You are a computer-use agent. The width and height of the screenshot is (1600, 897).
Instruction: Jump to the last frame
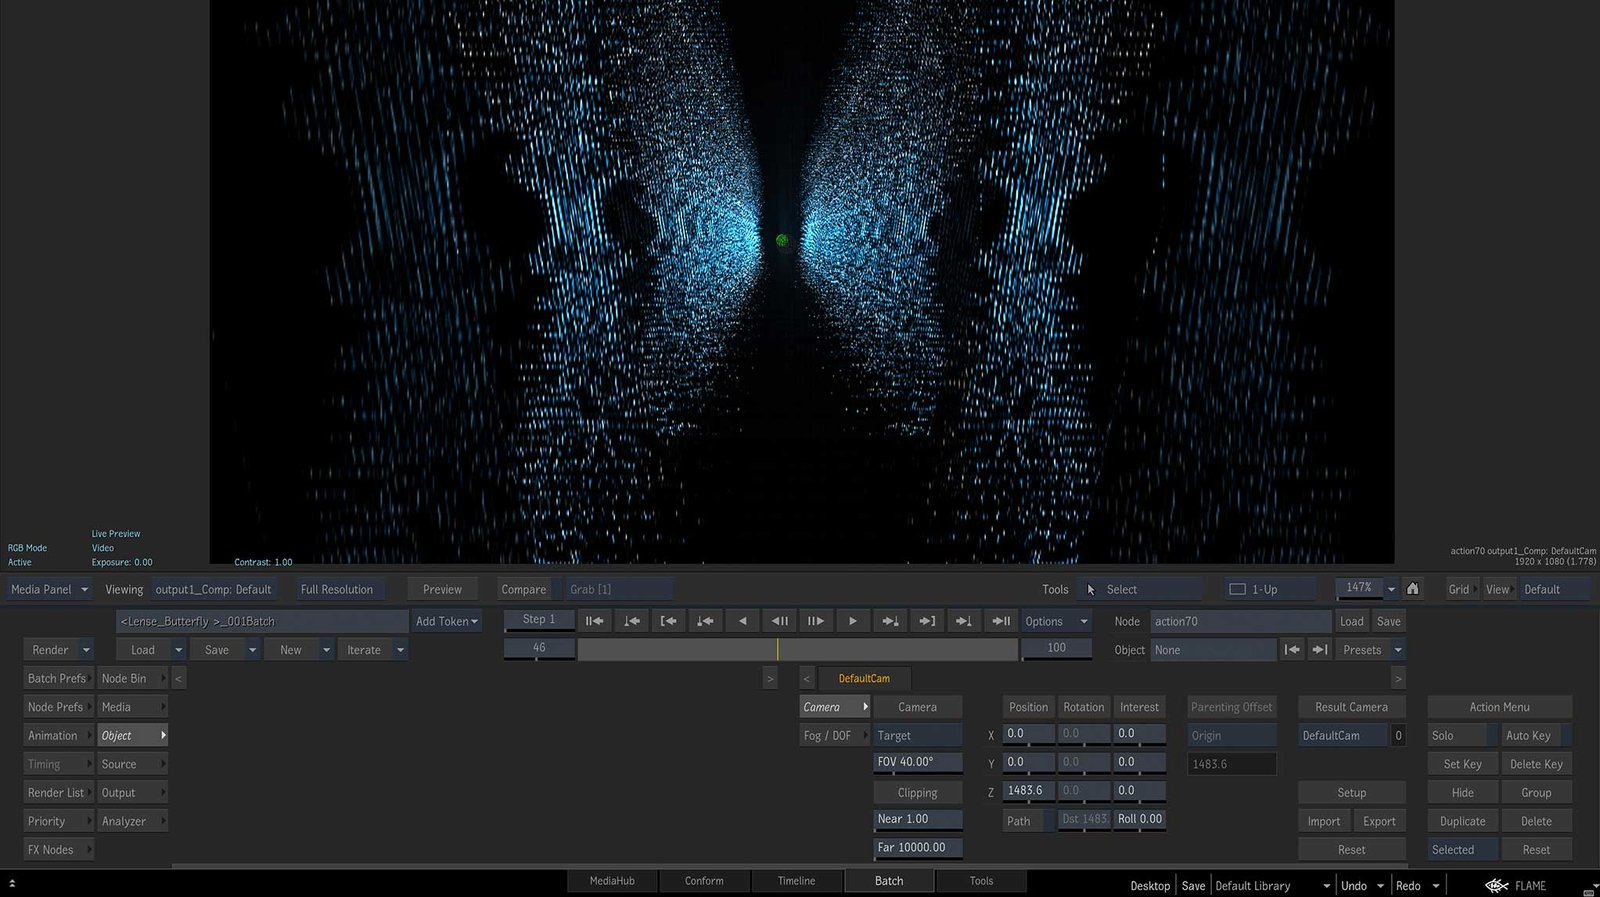(1000, 621)
